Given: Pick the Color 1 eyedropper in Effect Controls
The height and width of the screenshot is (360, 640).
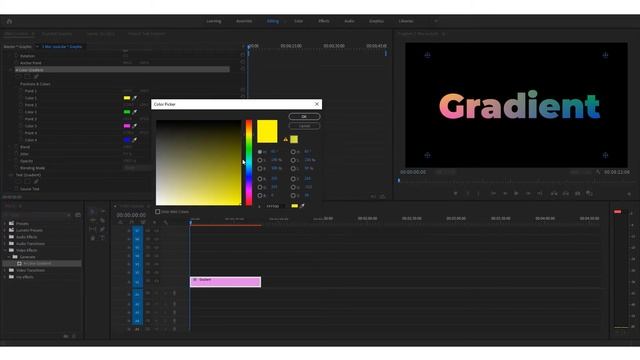Looking at the screenshot, I should [x=135, y=98].
